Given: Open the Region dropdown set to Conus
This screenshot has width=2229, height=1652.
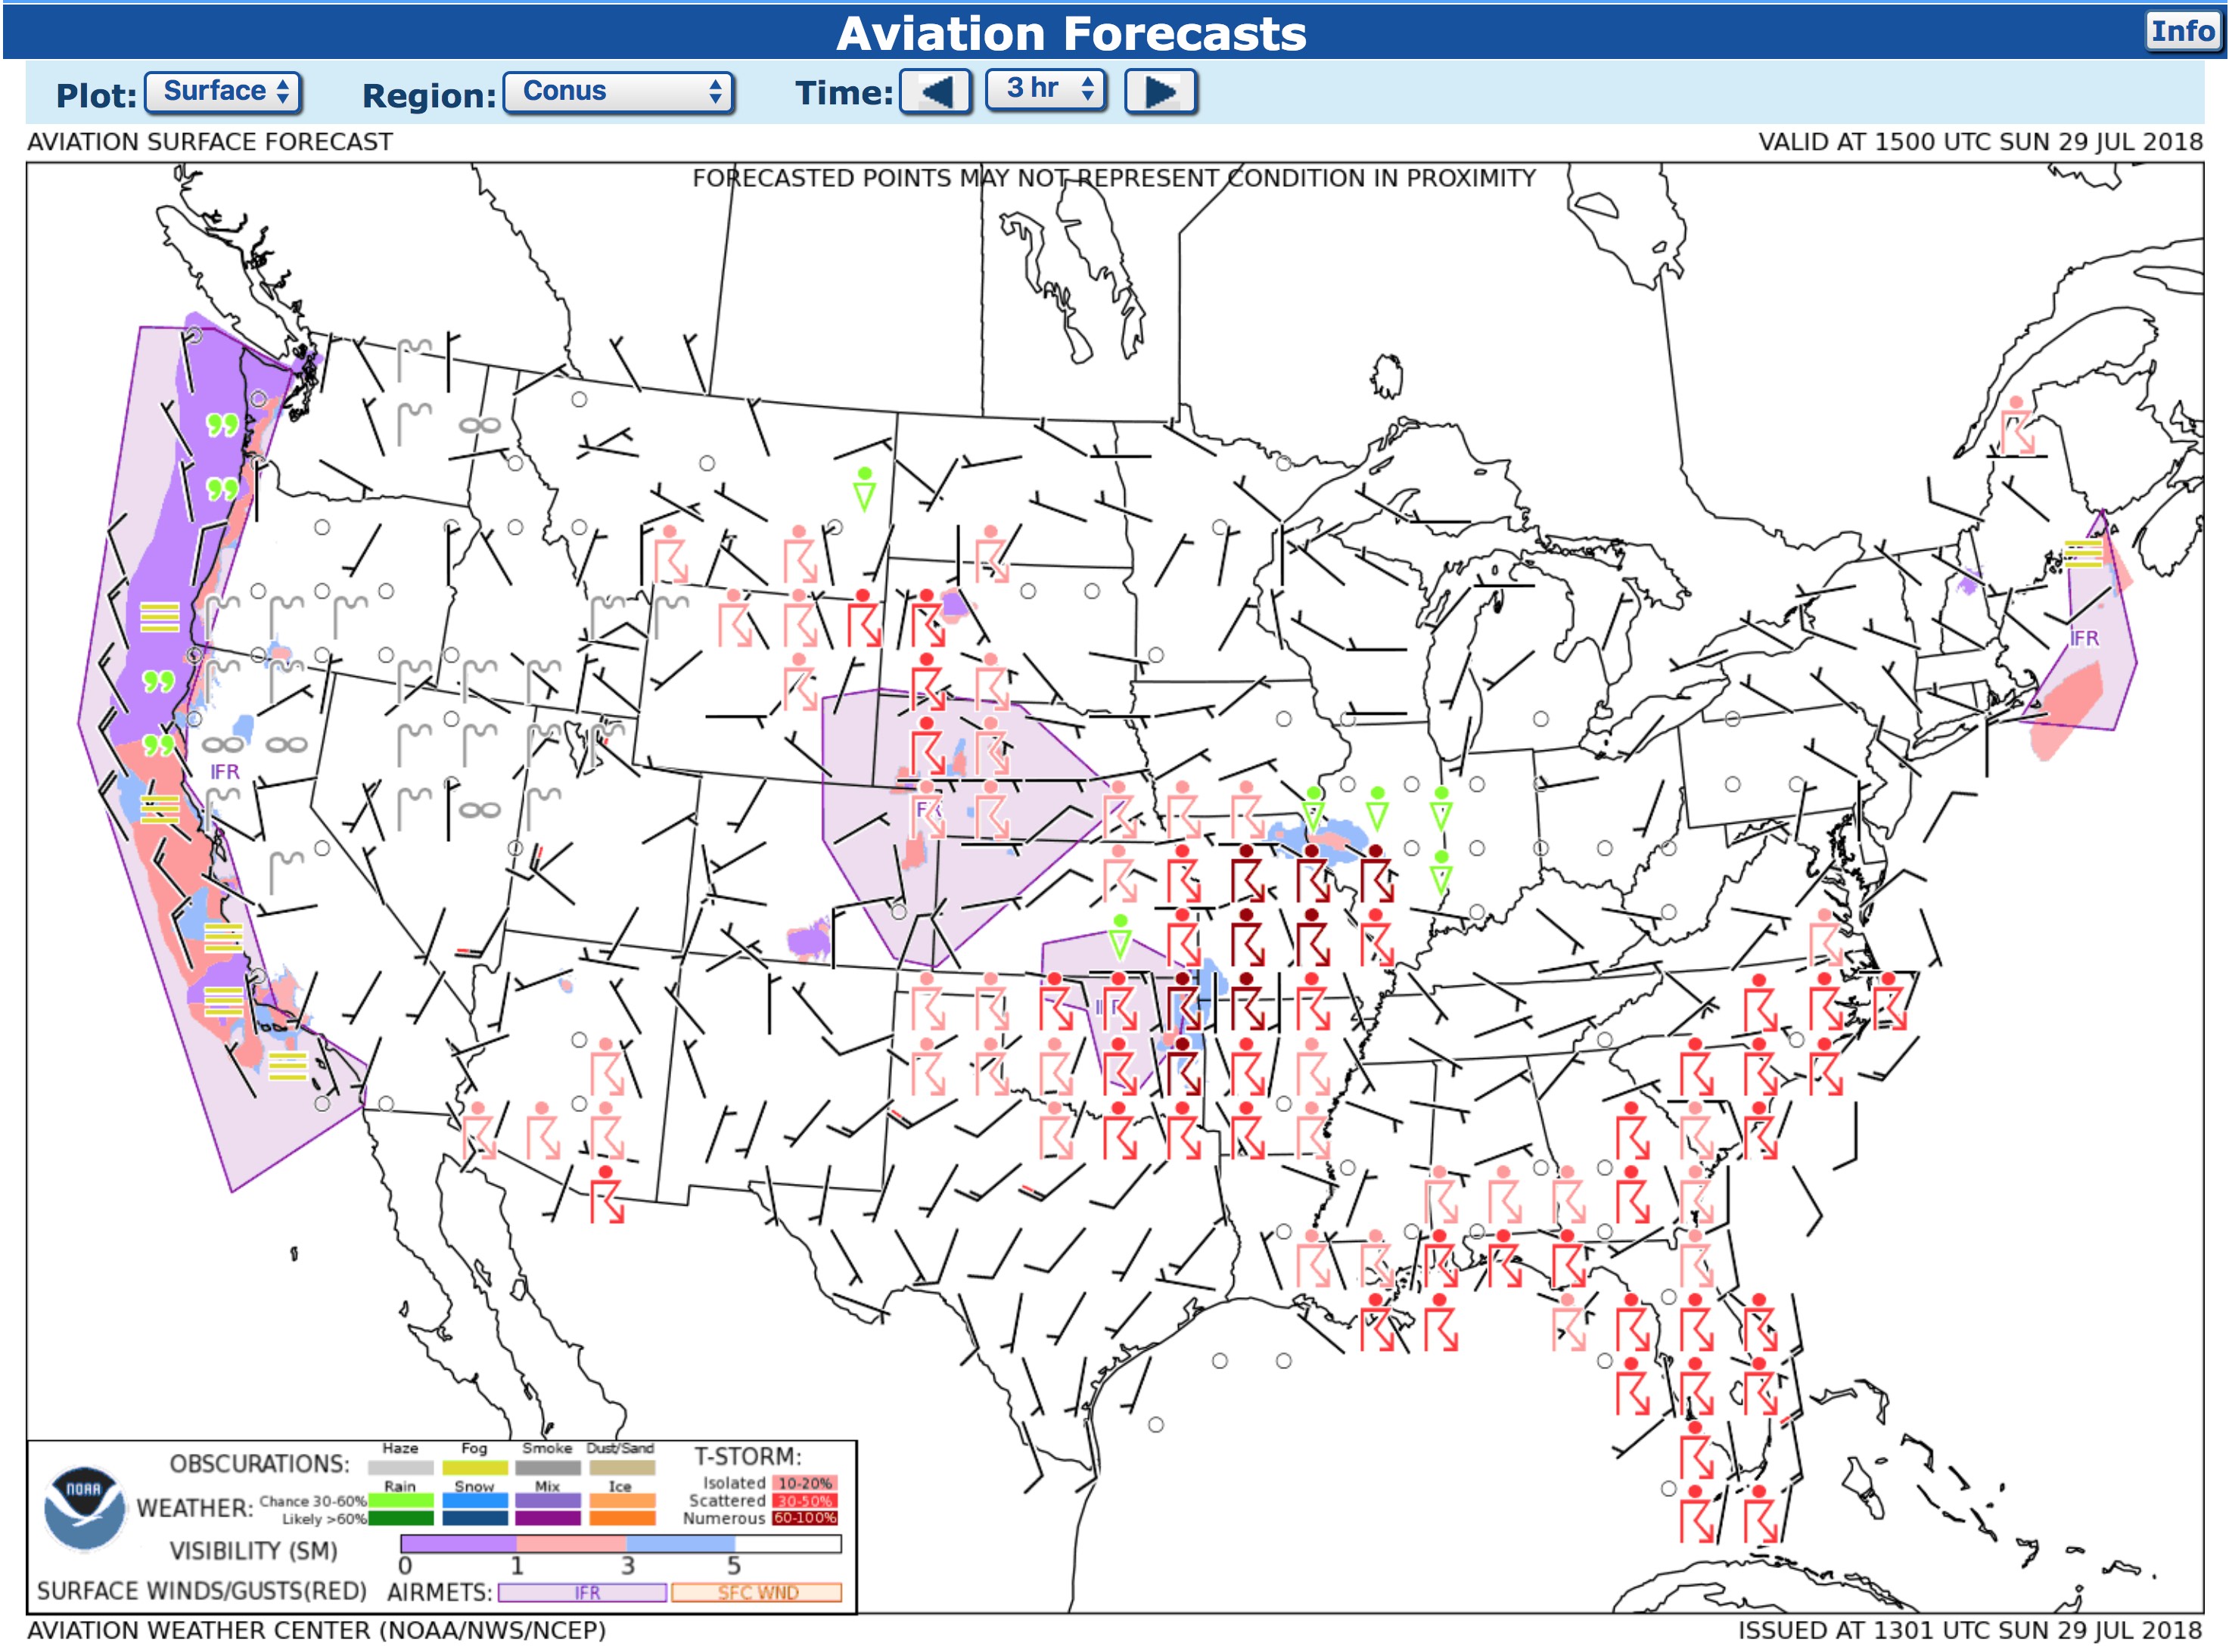Looking at the screenshot, I should [x=618, y=92].
